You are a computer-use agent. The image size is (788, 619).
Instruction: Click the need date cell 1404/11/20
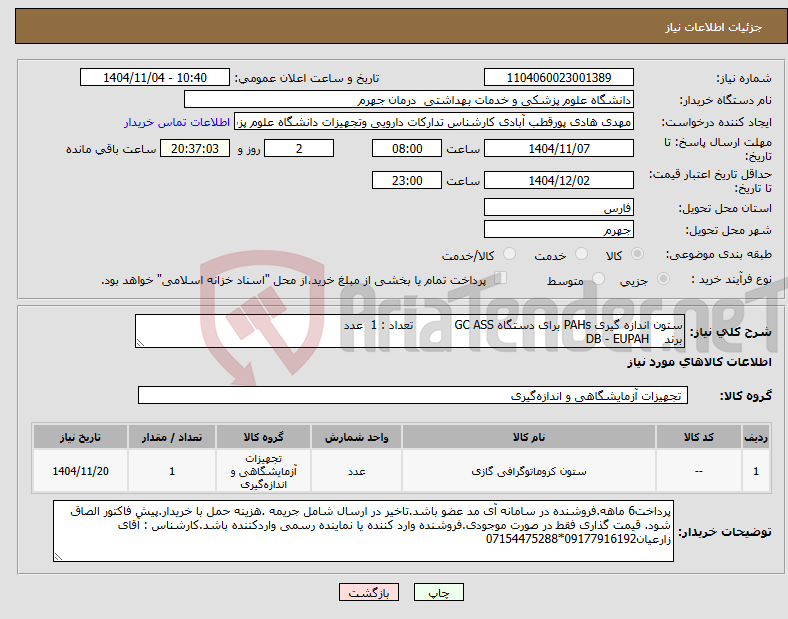click(80, 471)
